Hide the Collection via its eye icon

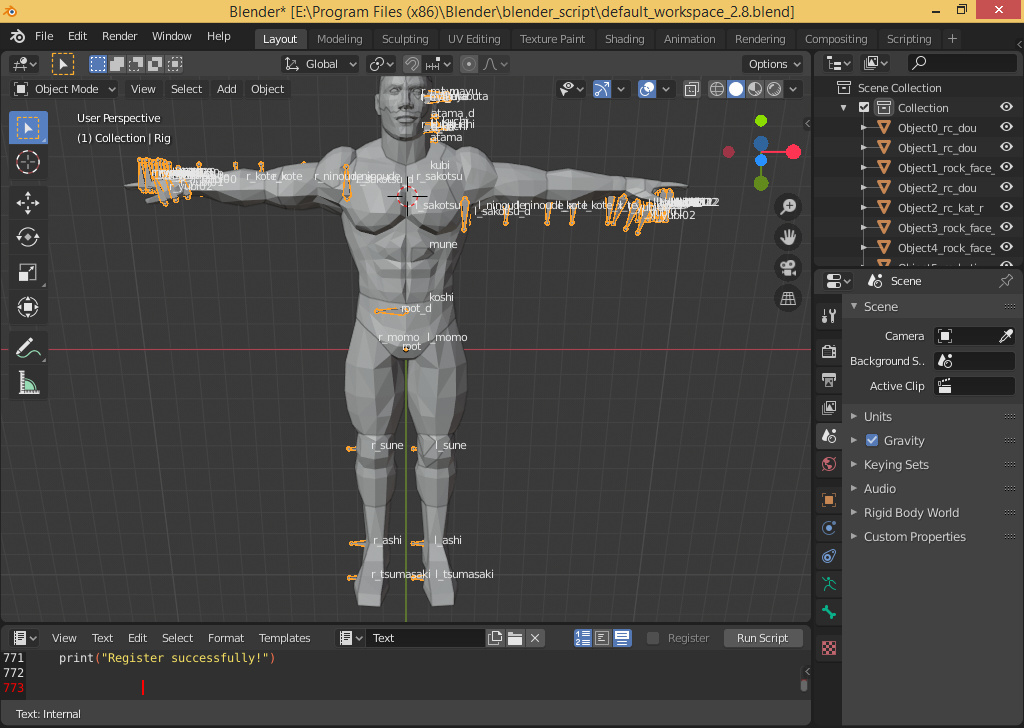coord(1006,106)
